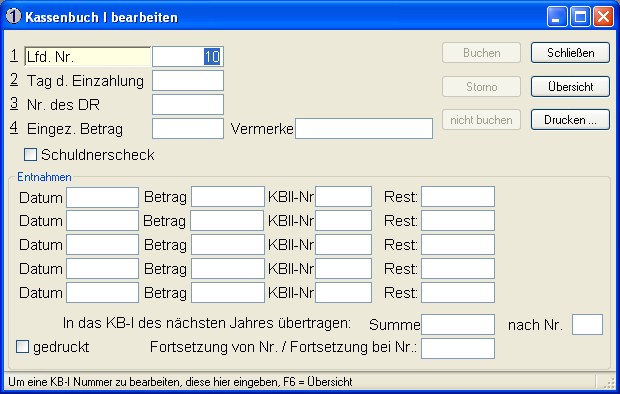Click the KBII-Nr field in fifth Entnahmen row
The width and height of the screenshot is (620, 394).
pyautogui.click(x=343, y=292)
